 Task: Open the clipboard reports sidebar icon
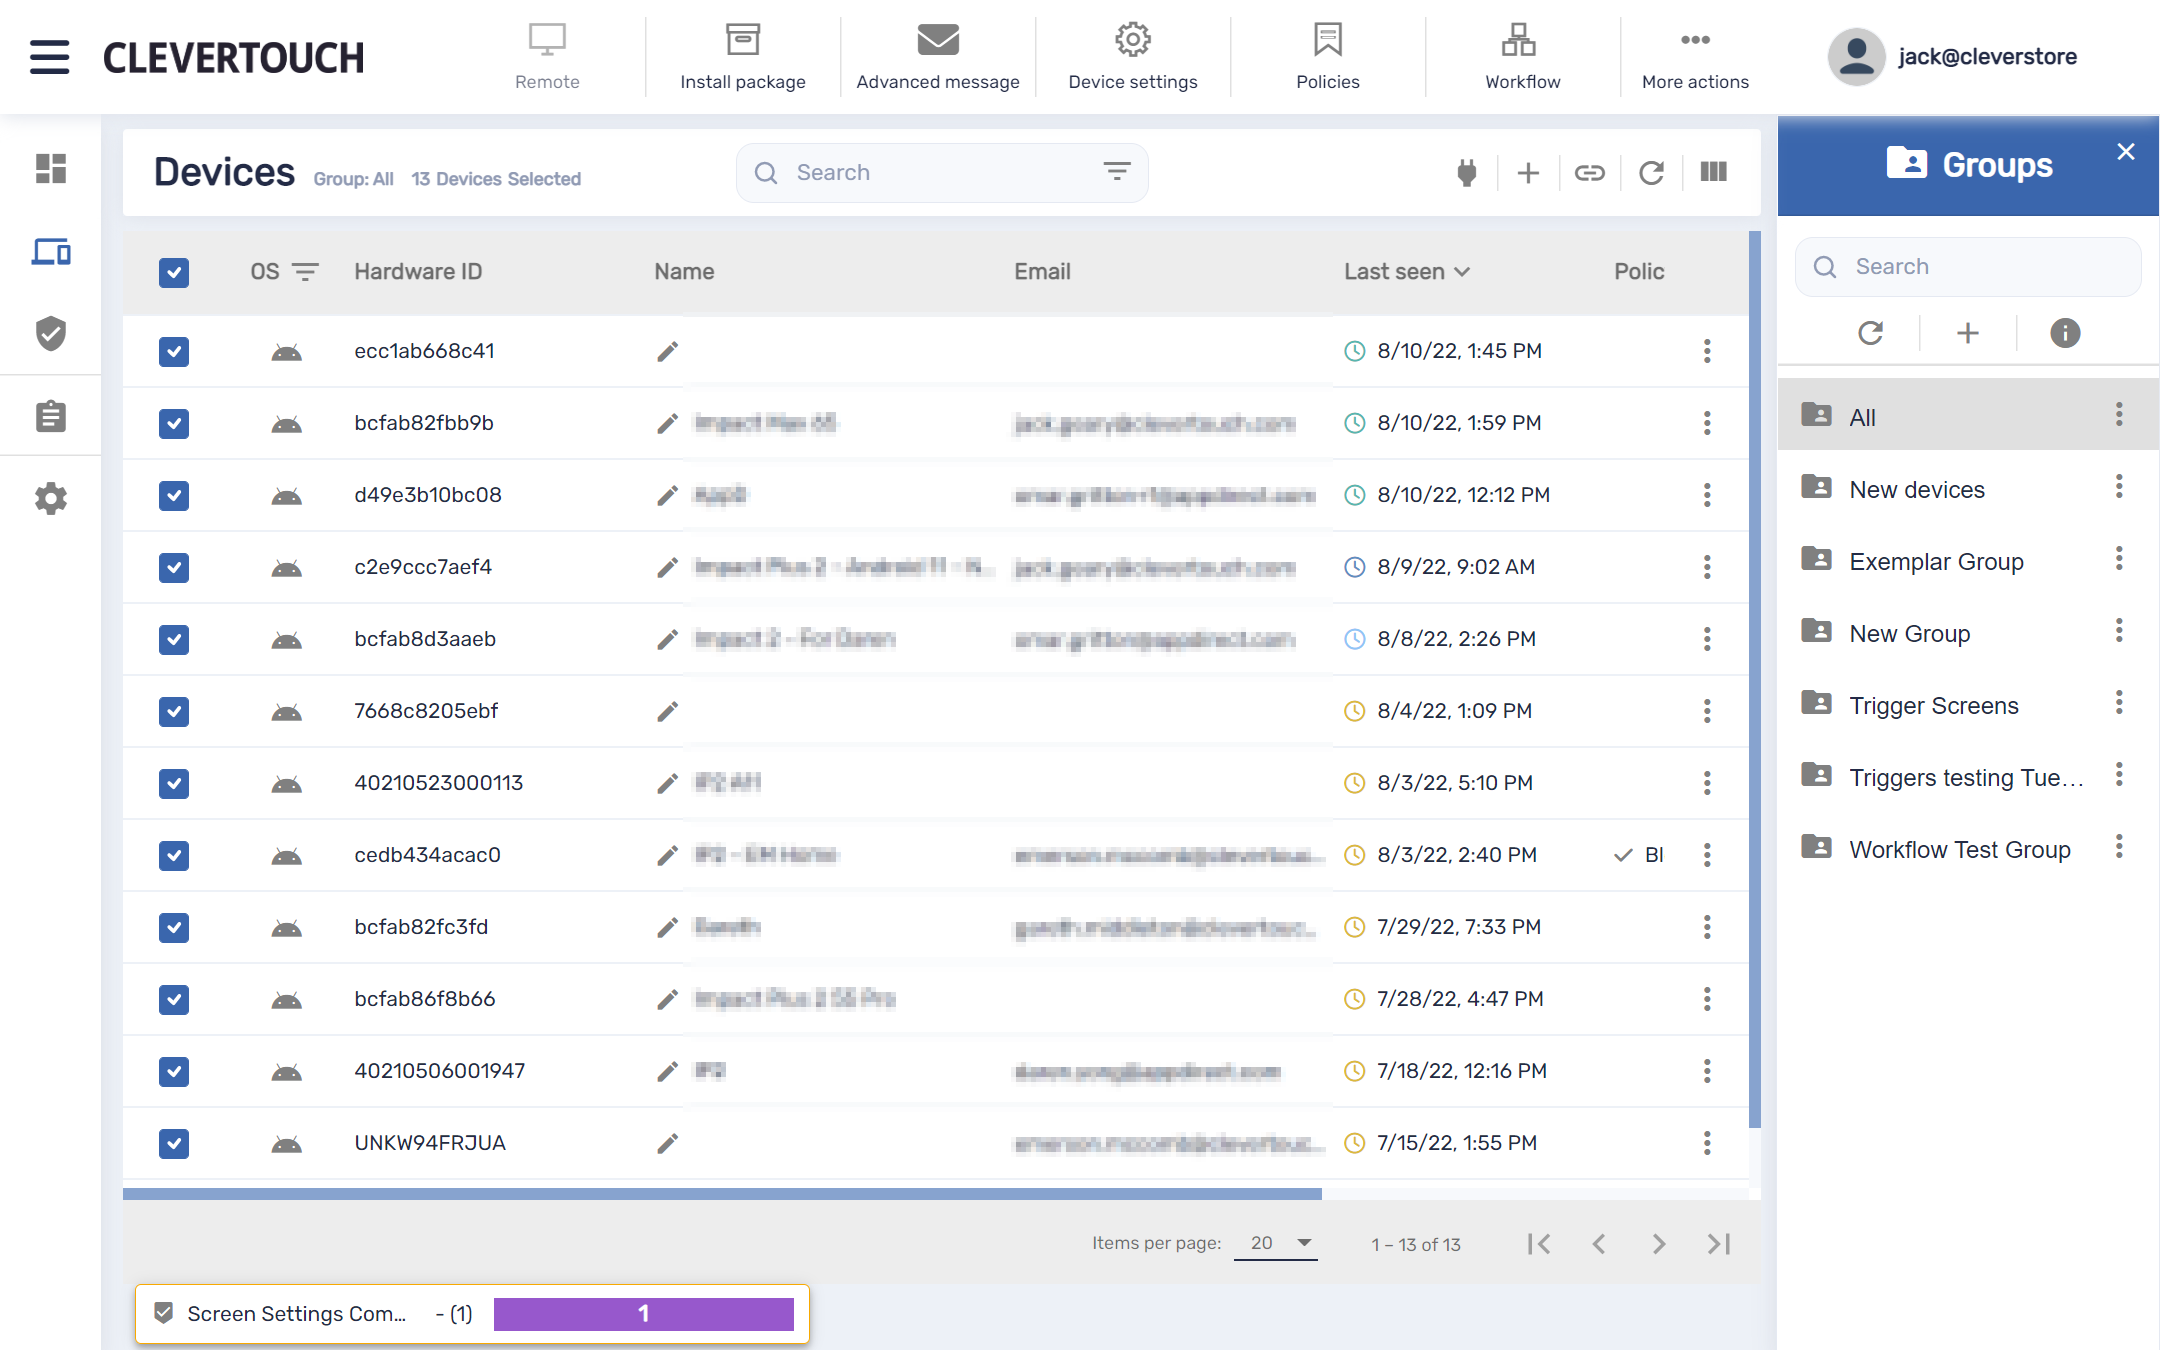click(50, 416)
